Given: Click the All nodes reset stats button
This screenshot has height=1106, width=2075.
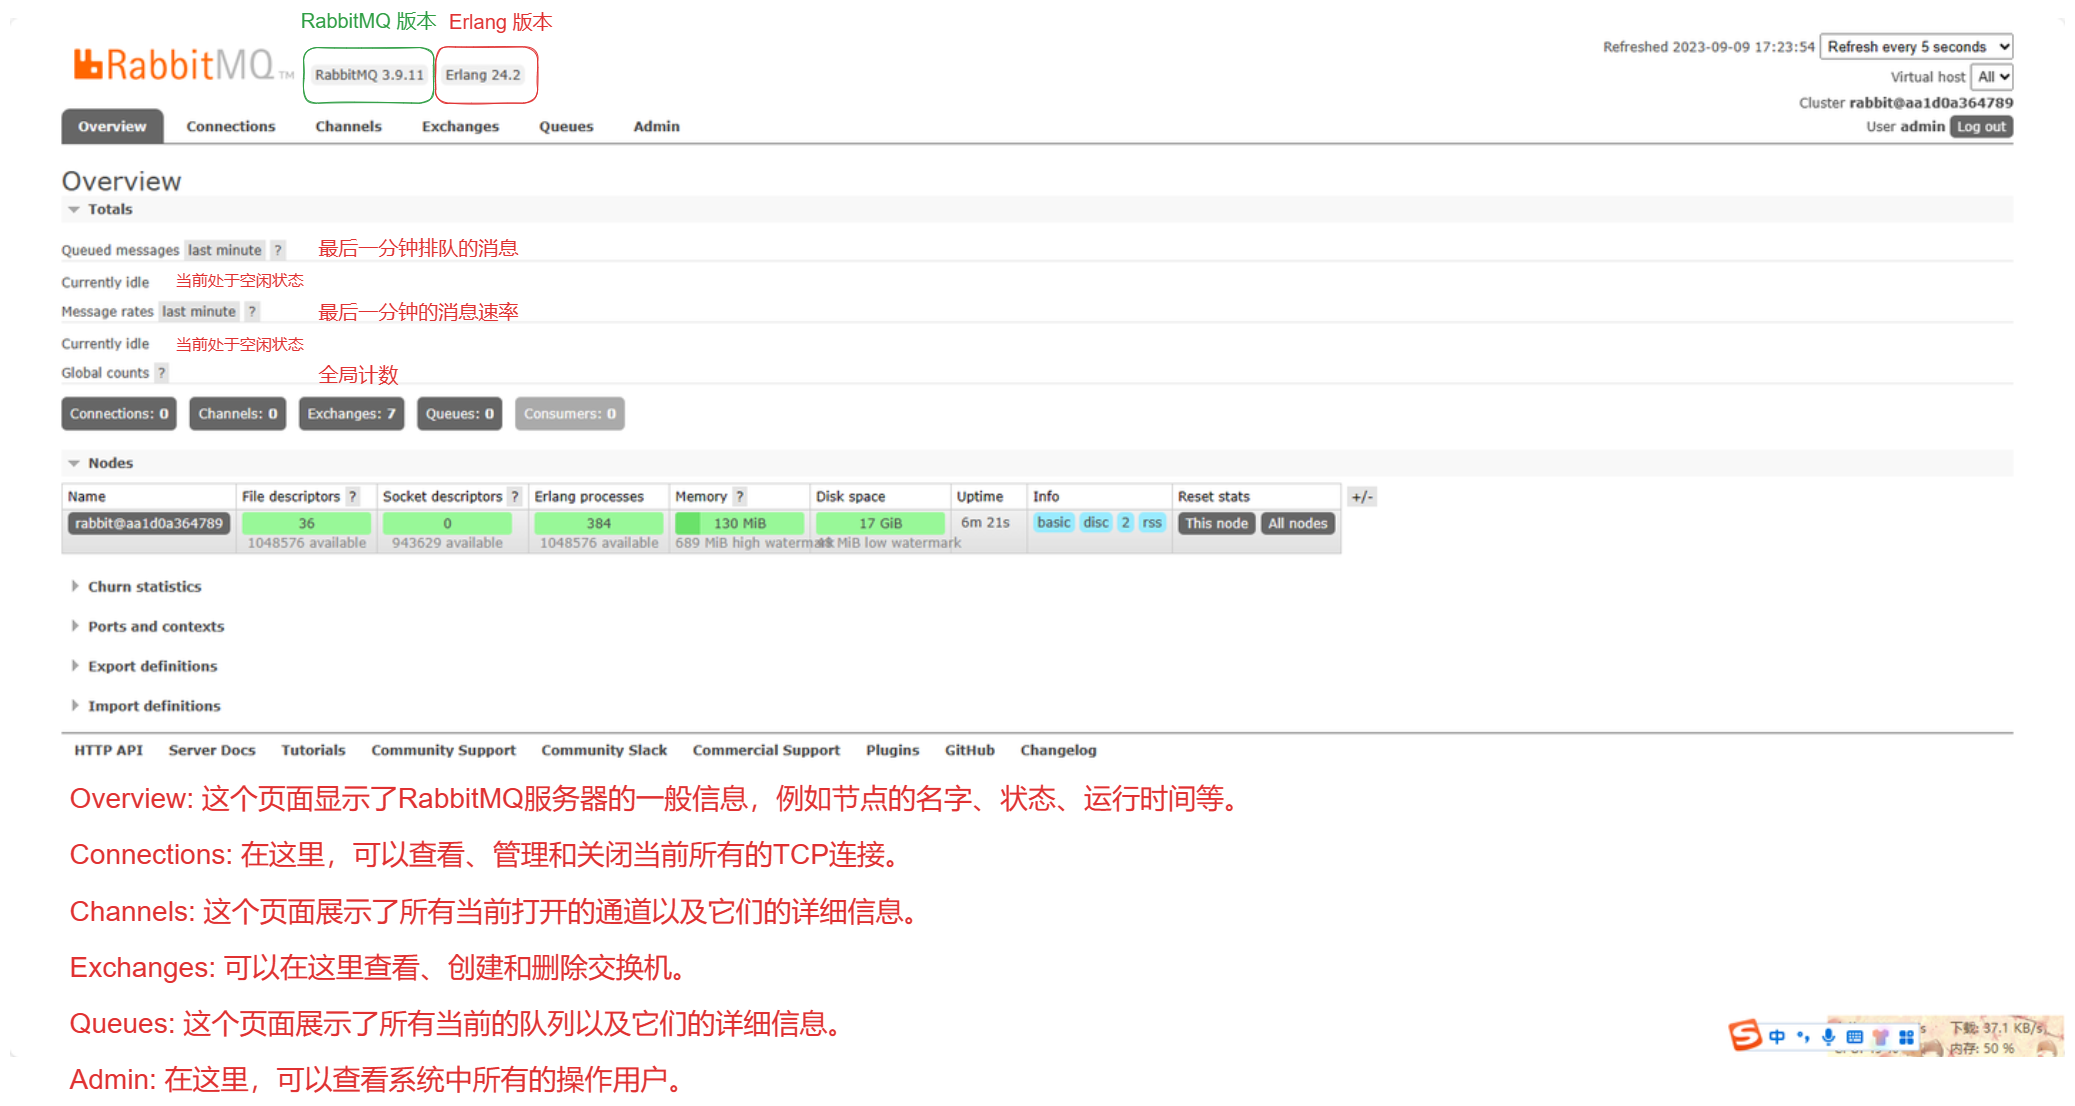Looking at the screenshot, I should [1298, 523].
